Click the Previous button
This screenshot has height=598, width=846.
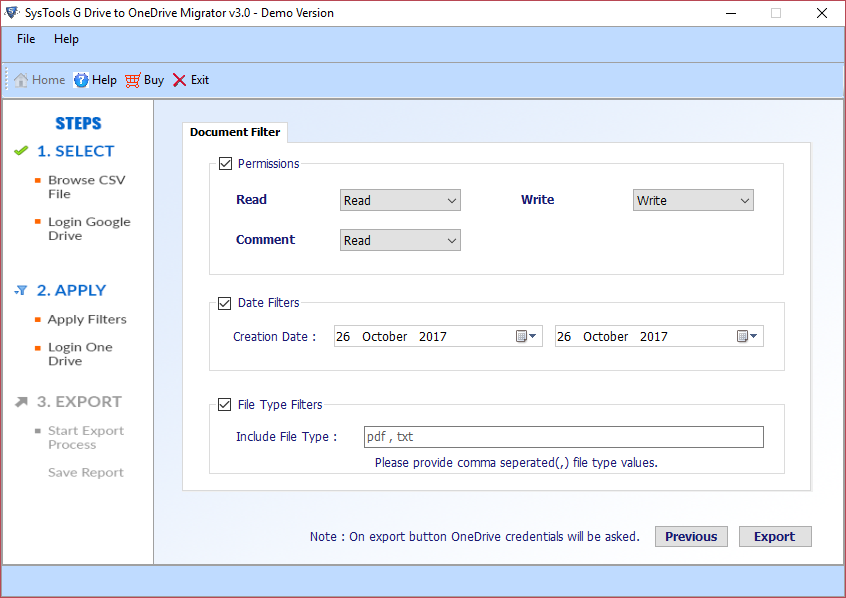691,536
